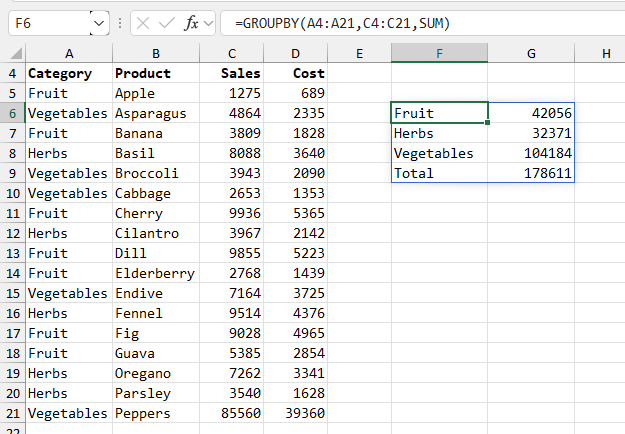Click the Vegetables result cell in column F
The image size is (625, 434).
[x=439, y=153]
